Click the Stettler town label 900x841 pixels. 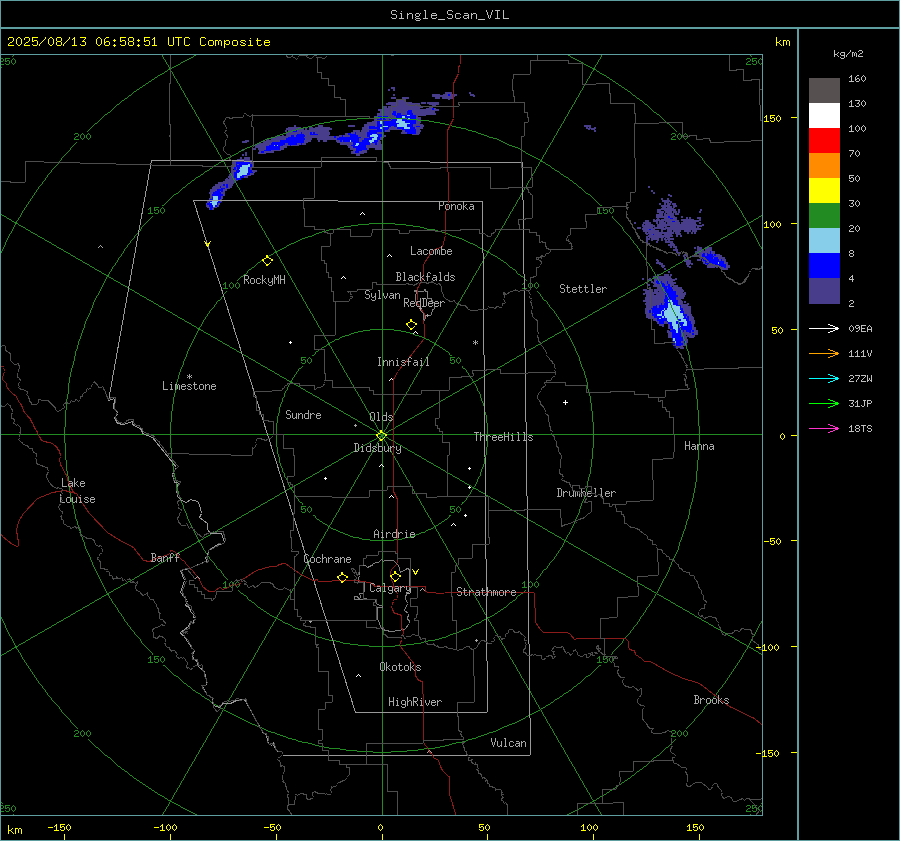[x=583, y=289]
